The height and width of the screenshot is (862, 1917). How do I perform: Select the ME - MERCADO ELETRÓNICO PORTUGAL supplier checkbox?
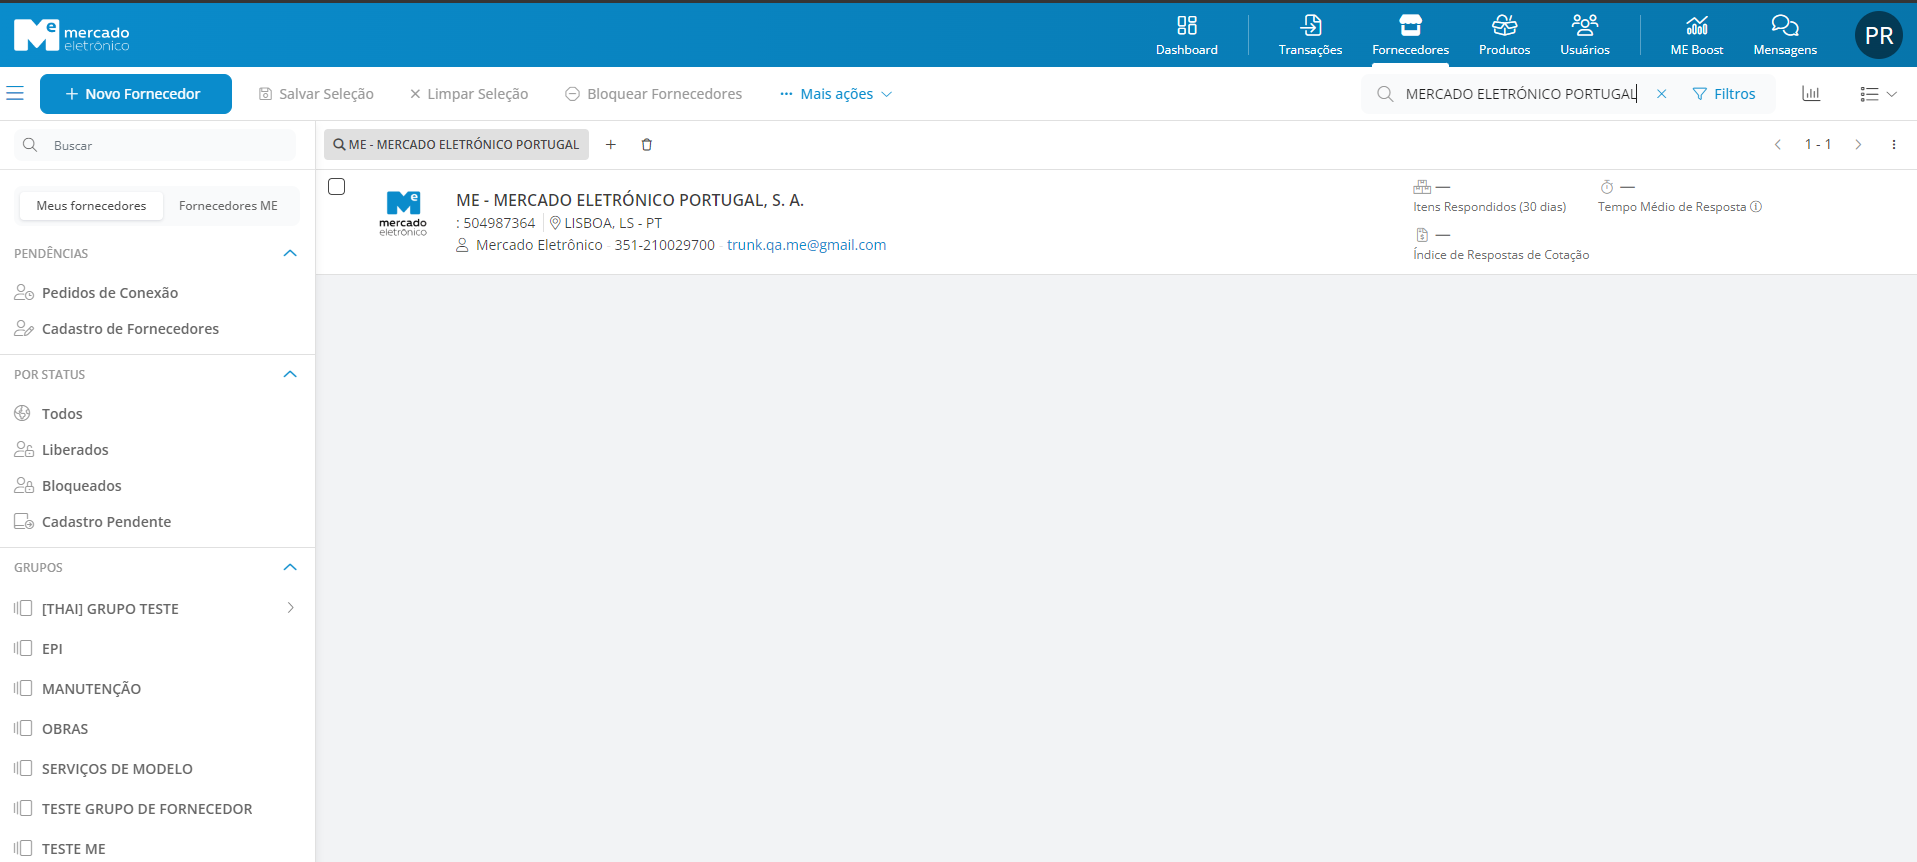coord(337,187)
